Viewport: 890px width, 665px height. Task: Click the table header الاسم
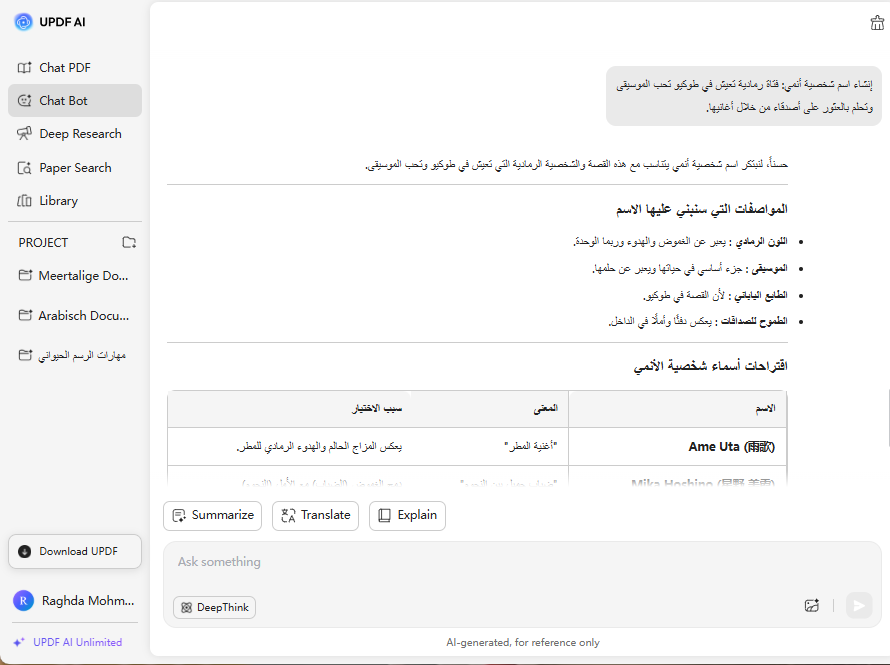point(765,409)
